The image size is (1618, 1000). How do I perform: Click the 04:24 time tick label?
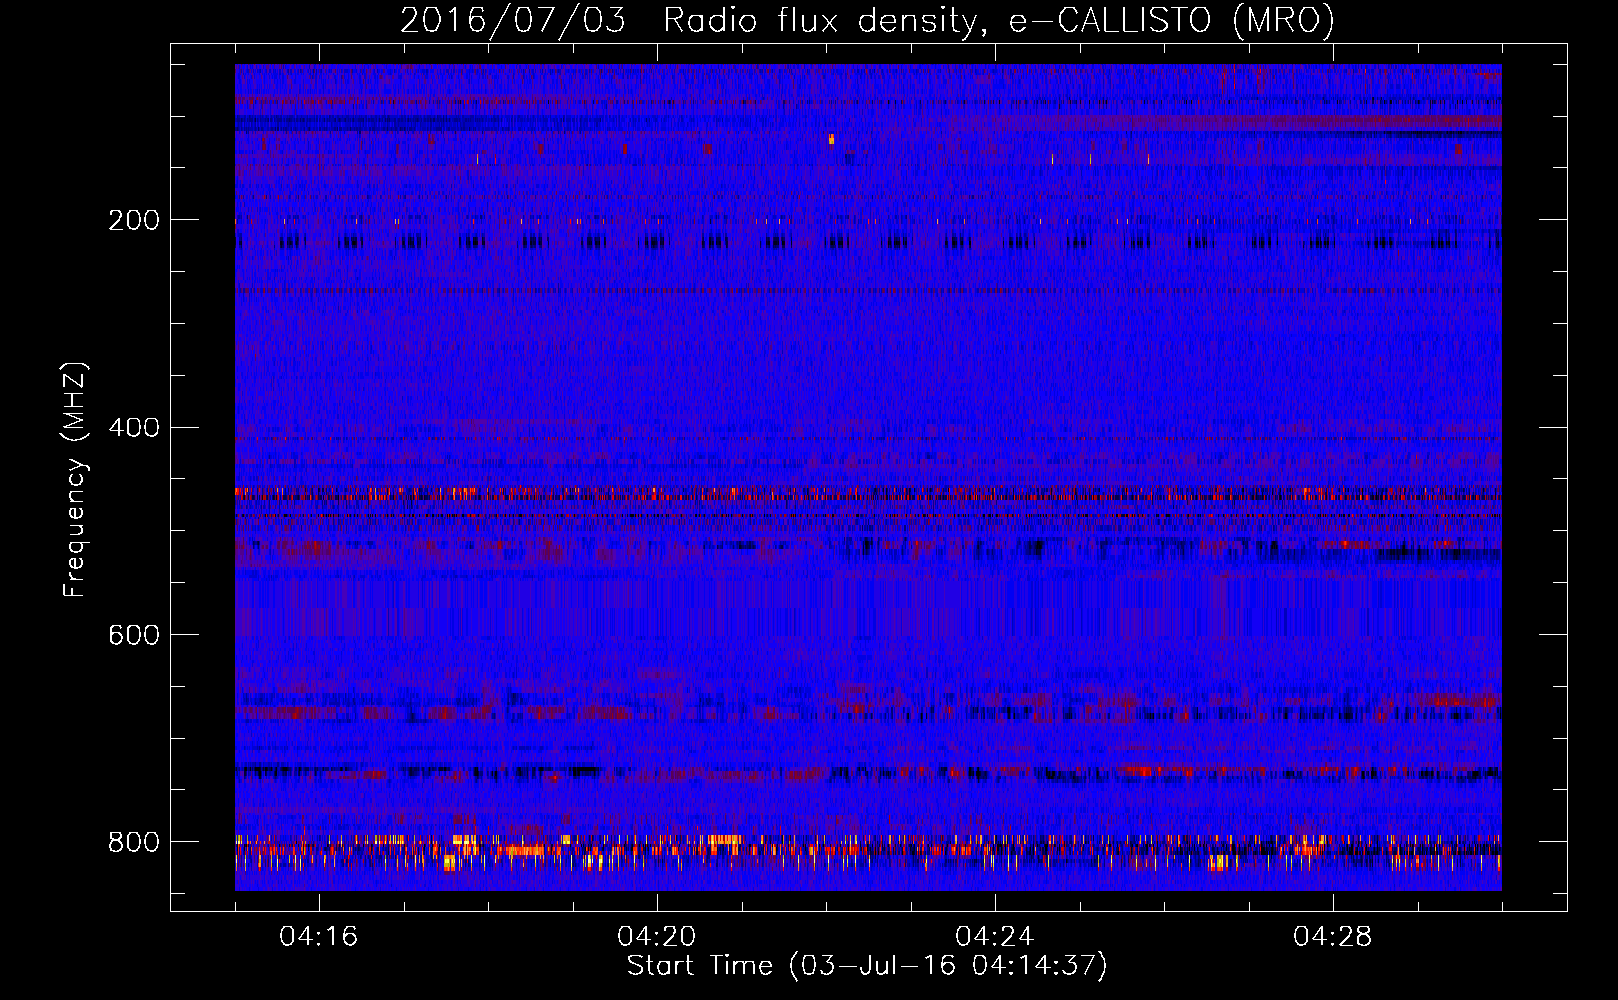click(994, 937)
